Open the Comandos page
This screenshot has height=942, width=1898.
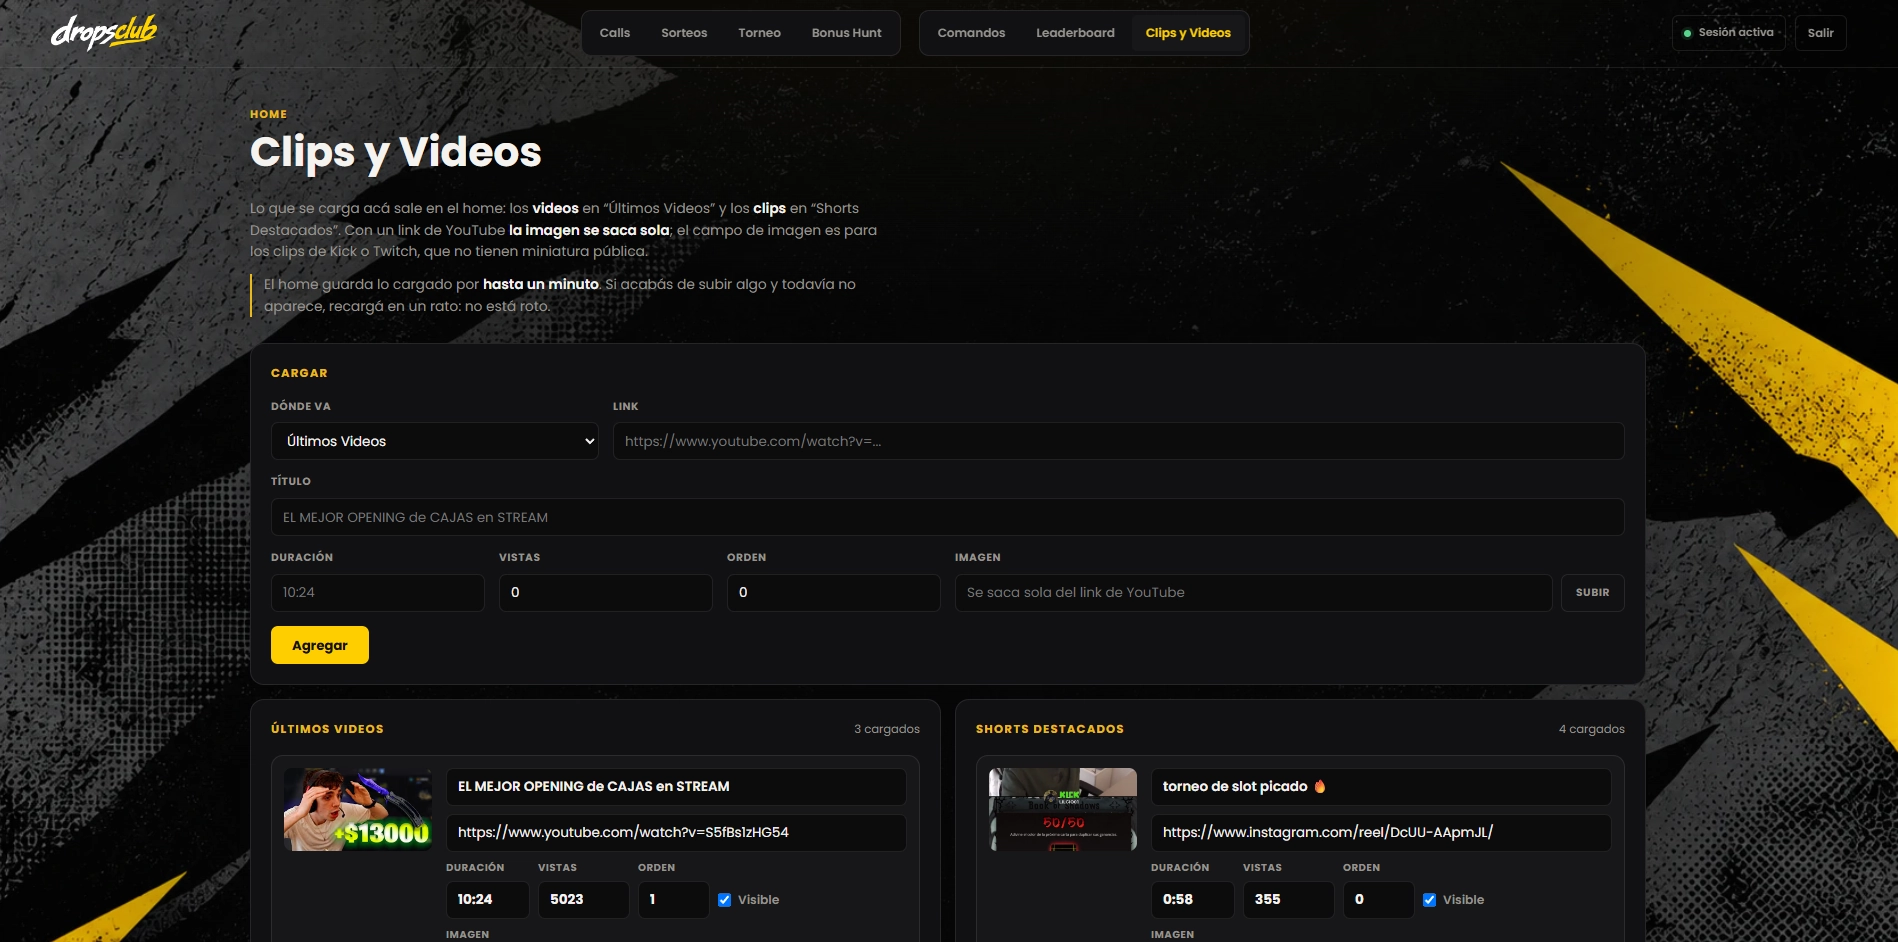pos(971,33)
